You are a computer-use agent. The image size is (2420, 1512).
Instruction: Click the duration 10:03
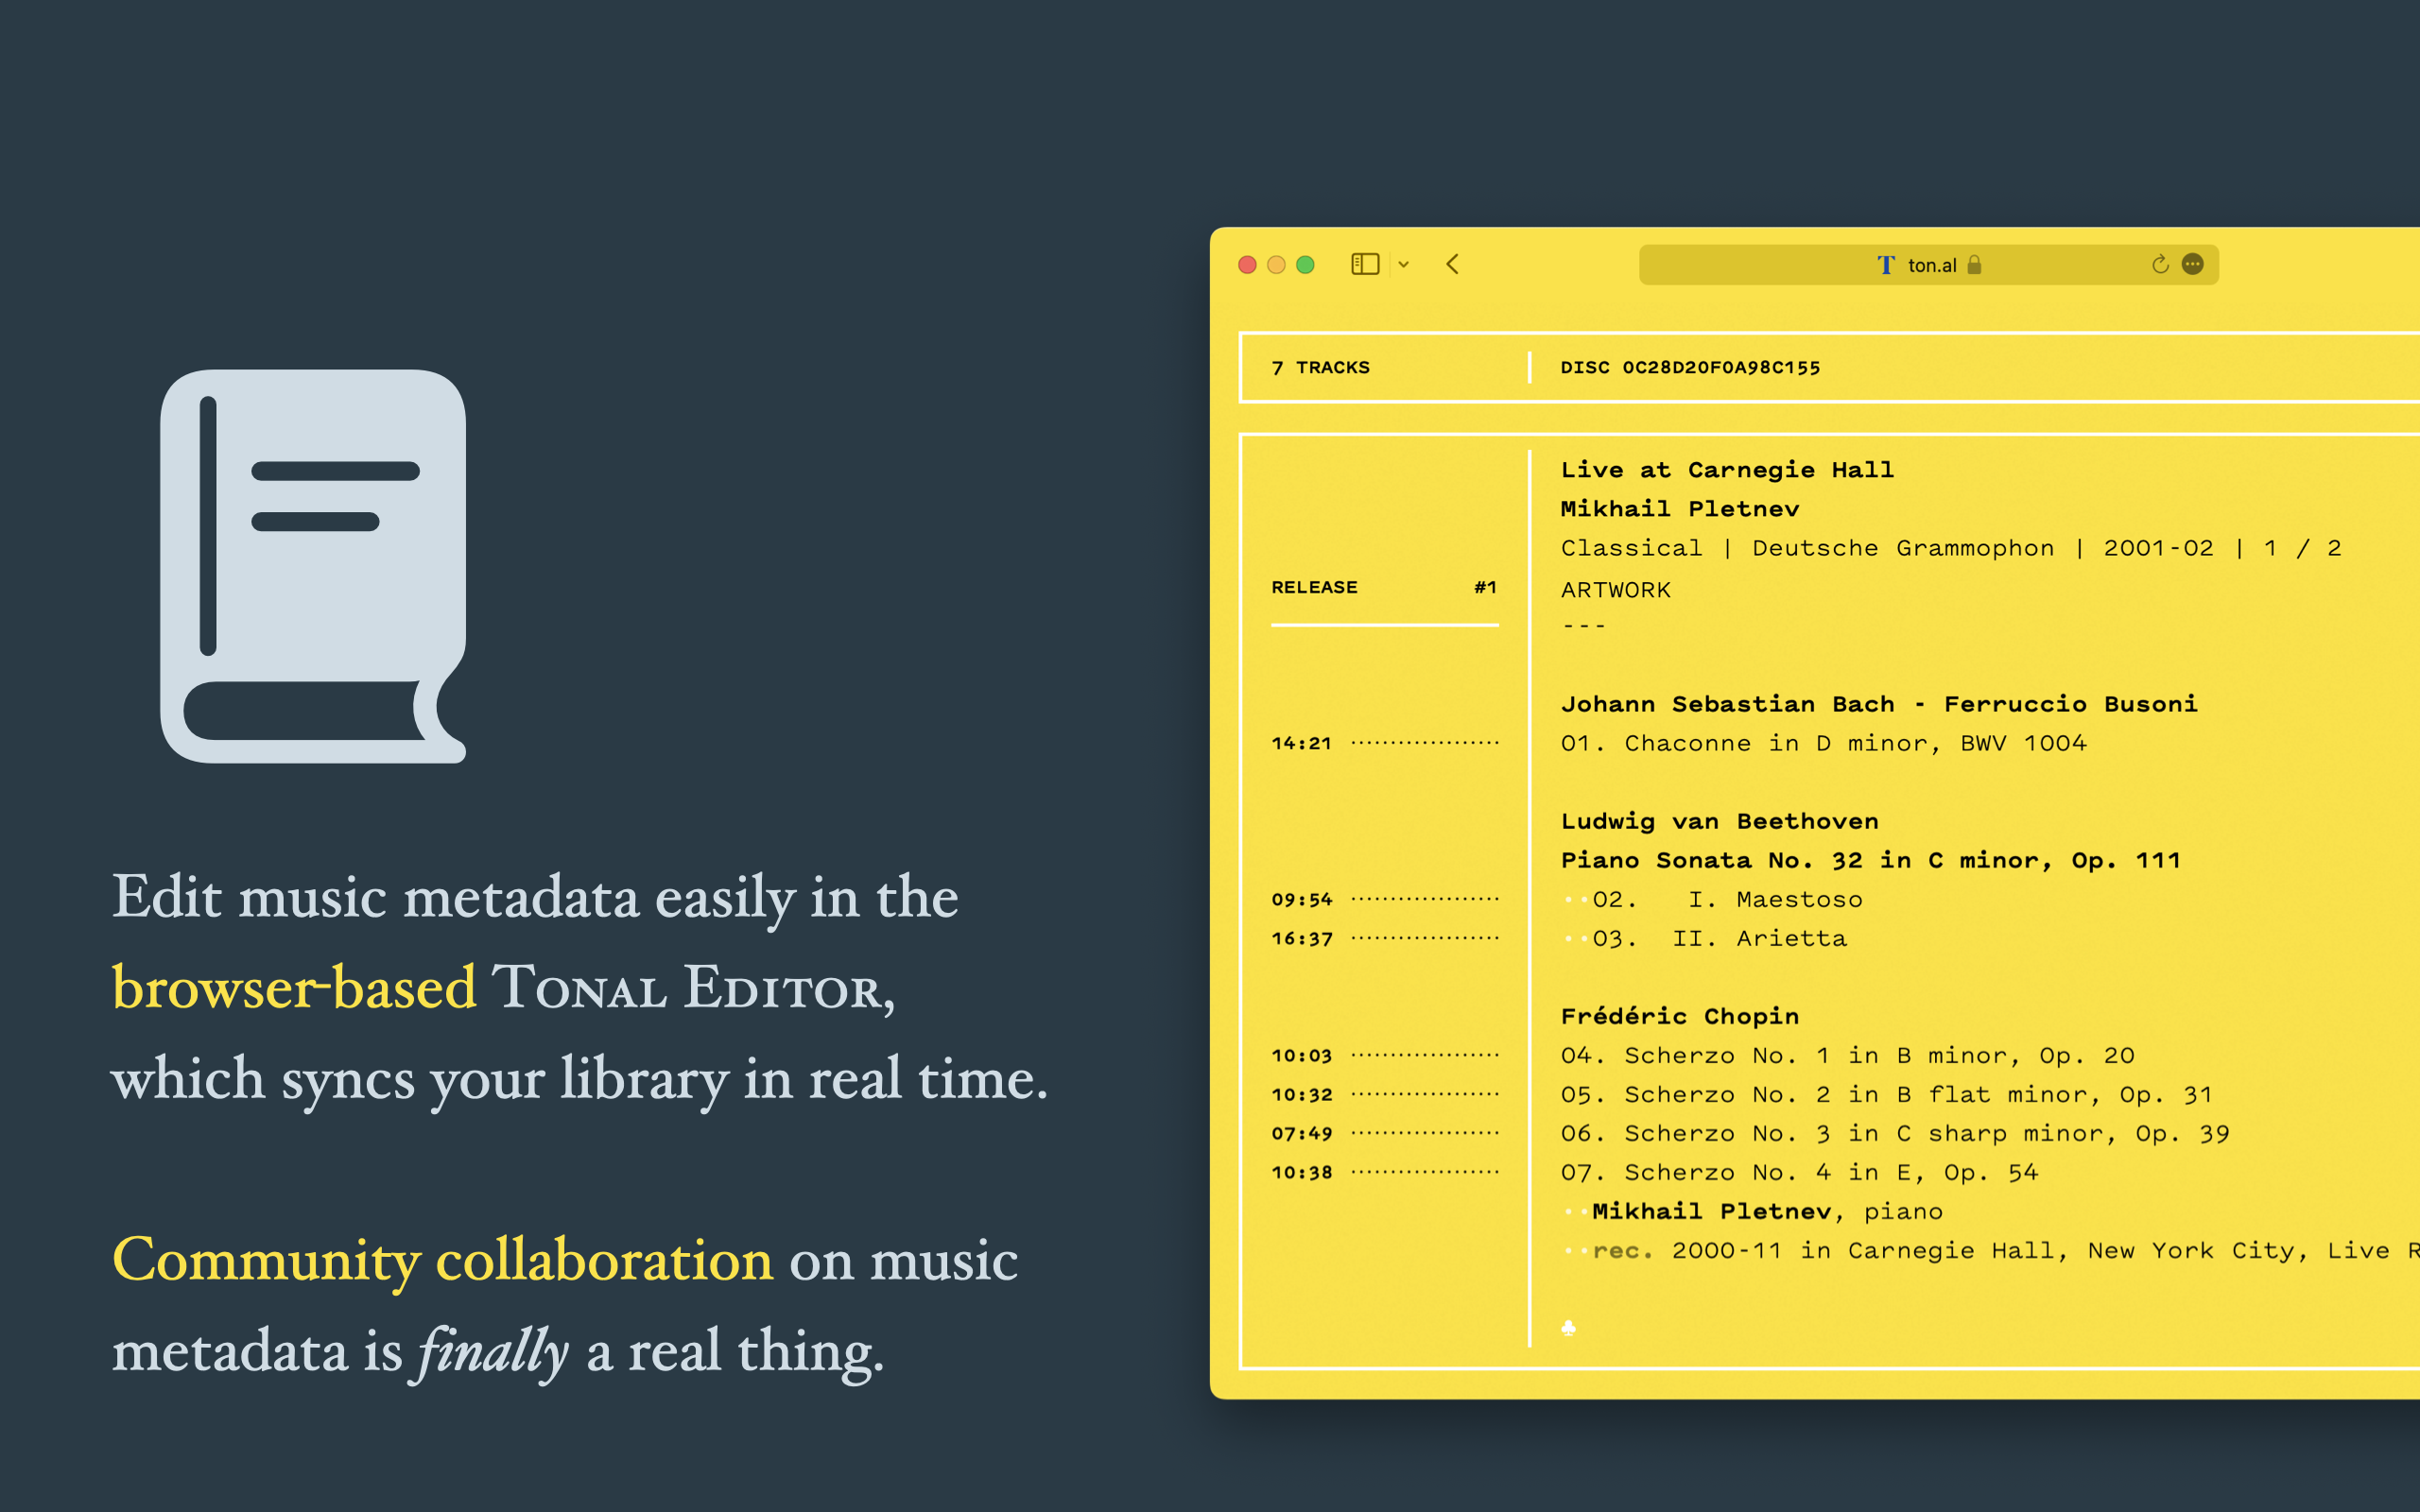1301,1055
